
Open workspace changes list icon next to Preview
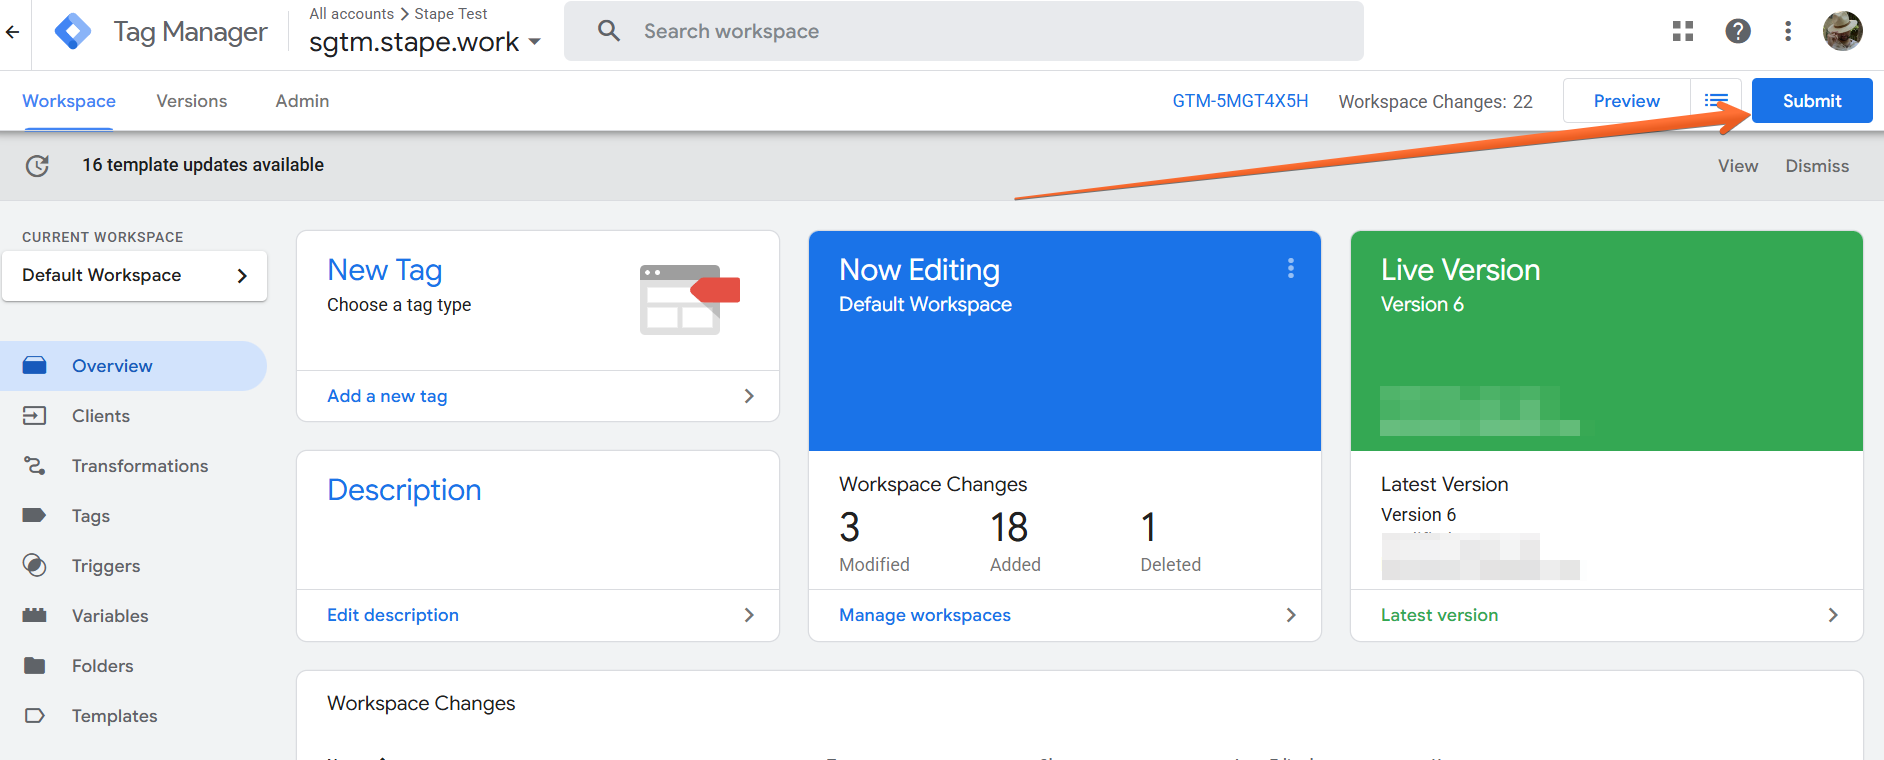(1716, 101)
